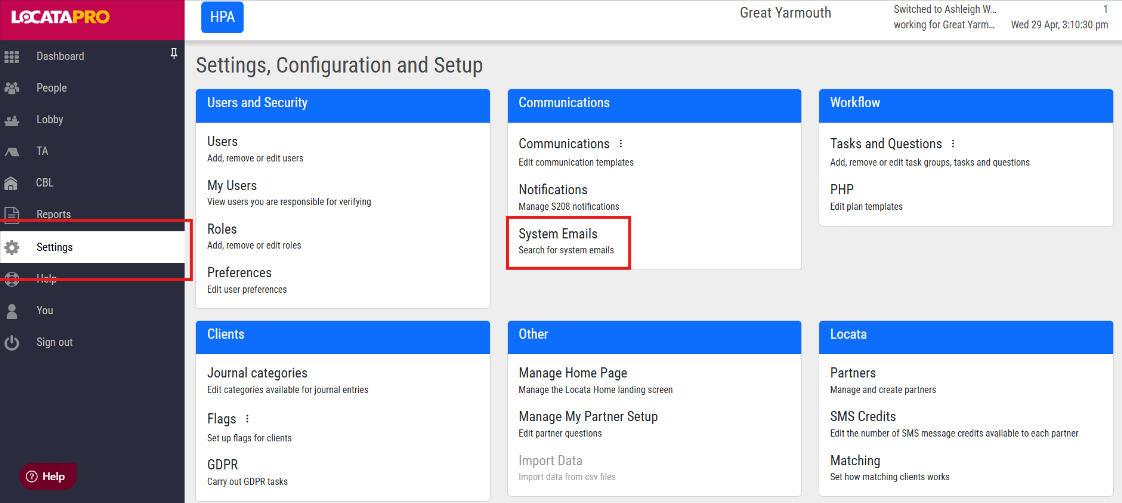Click the date and time text
The image size is (1122, 503).
(1059, 25)
